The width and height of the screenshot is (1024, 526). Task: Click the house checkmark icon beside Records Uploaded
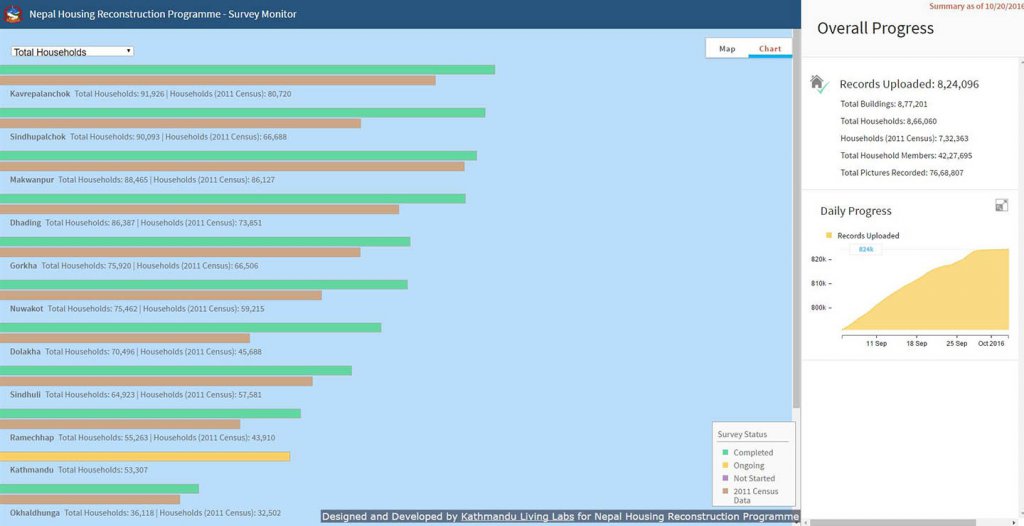click(x=819, y=84)
